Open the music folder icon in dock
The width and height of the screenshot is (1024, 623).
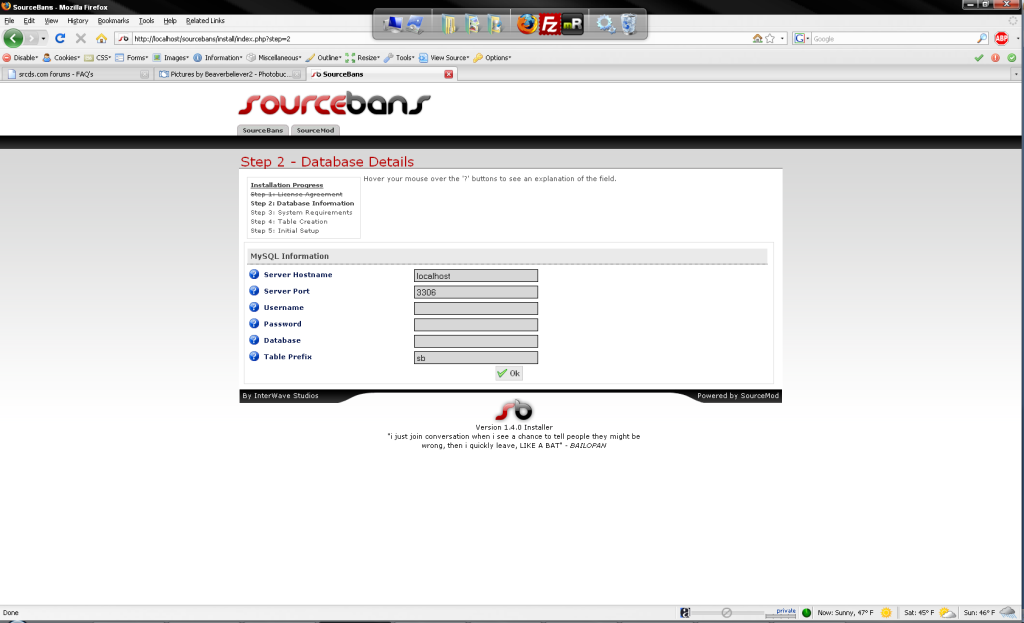point(495,25)
